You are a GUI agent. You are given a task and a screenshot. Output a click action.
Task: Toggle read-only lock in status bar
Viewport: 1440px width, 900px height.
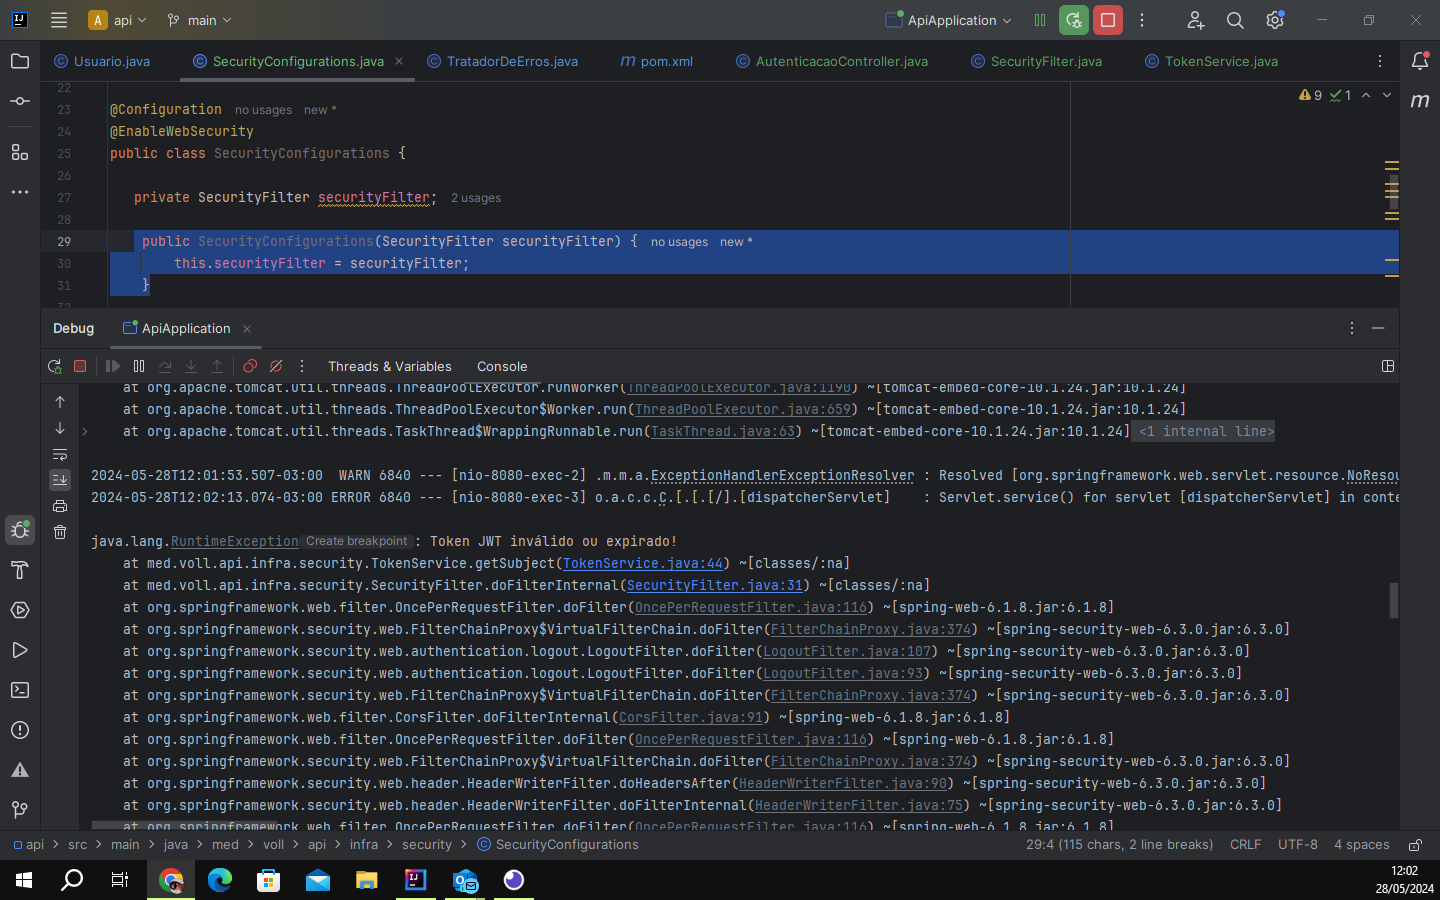tap(1416, 845)
